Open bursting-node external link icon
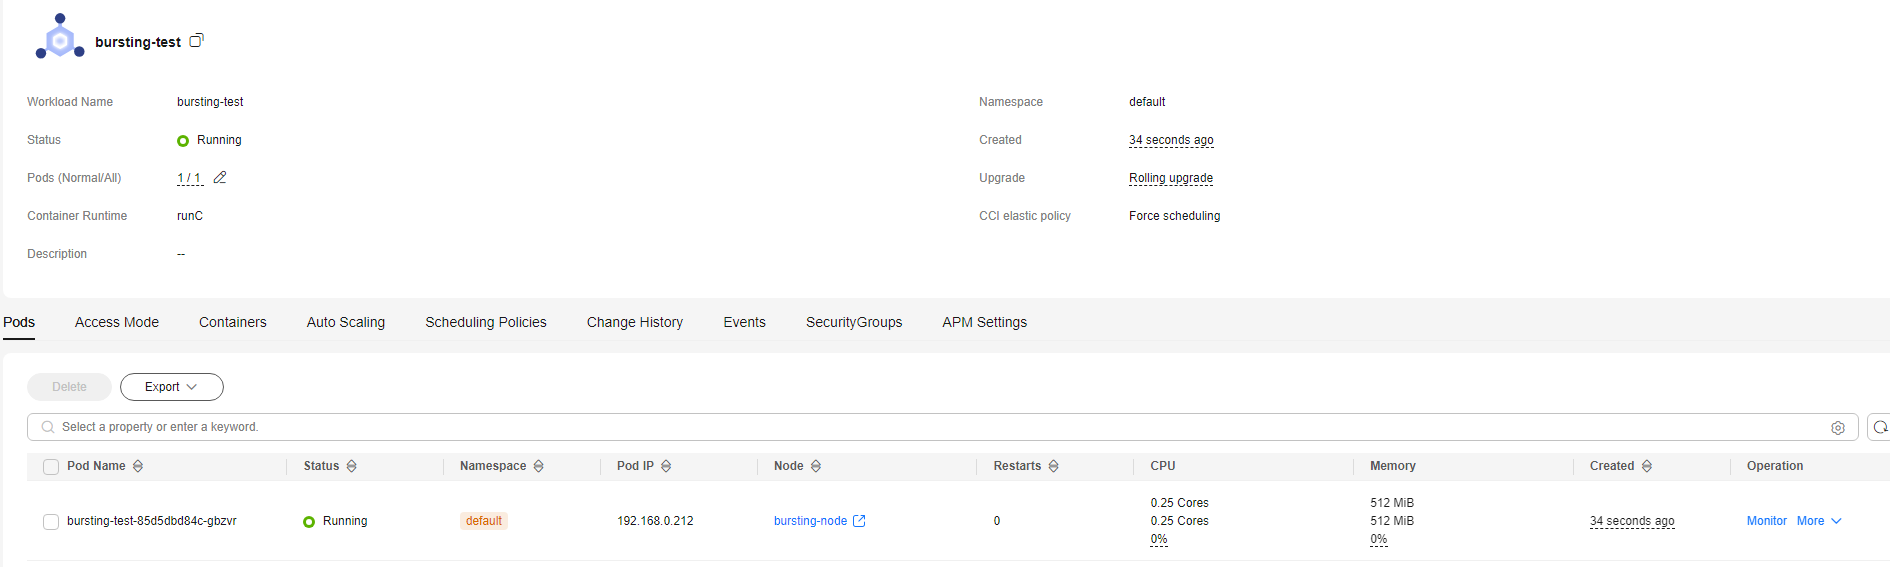This screenshot has height=567, width=1890. [859, 521]
